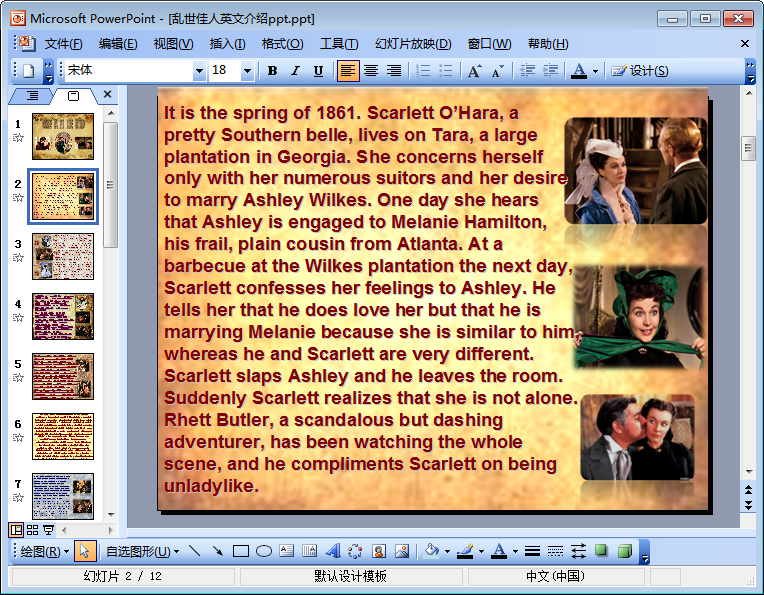This screenshot has height=595, width=764.
Task: Open the 窗口(W) menu
Action: click(x=489, y=44)
